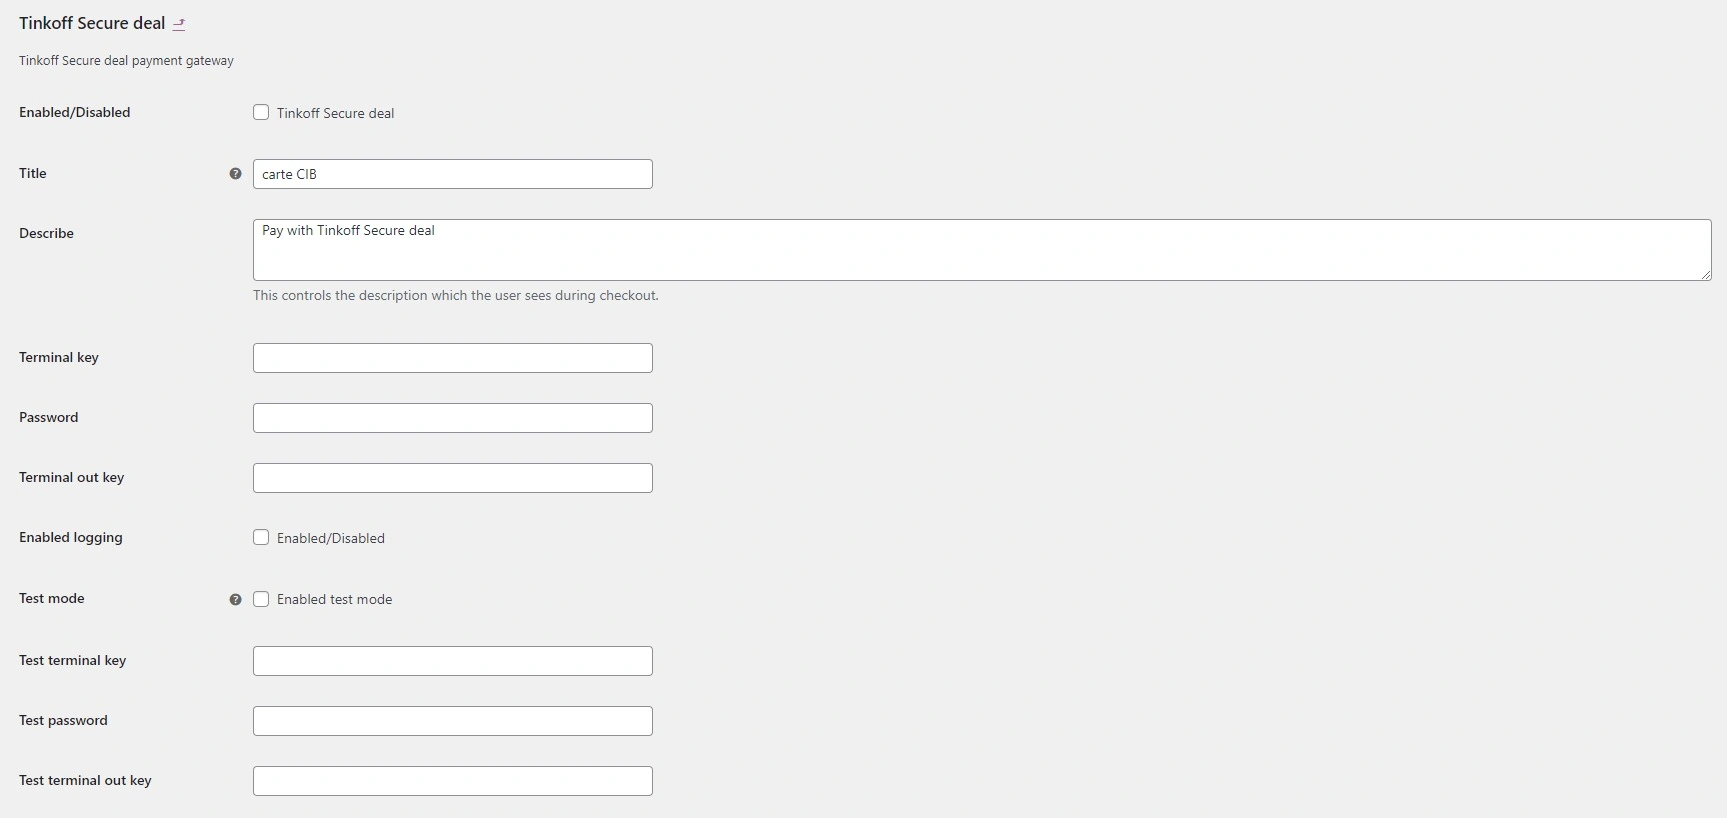The height and width of the screenshot is (818, 1727).
Task: Click the 'Title' row label
Action: pyautogui.click(x=33, y=174)
